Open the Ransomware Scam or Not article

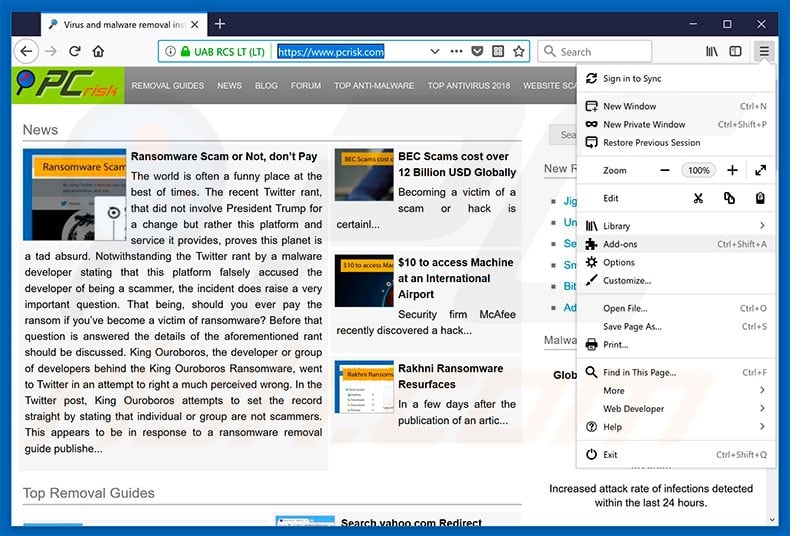[224, 157]
